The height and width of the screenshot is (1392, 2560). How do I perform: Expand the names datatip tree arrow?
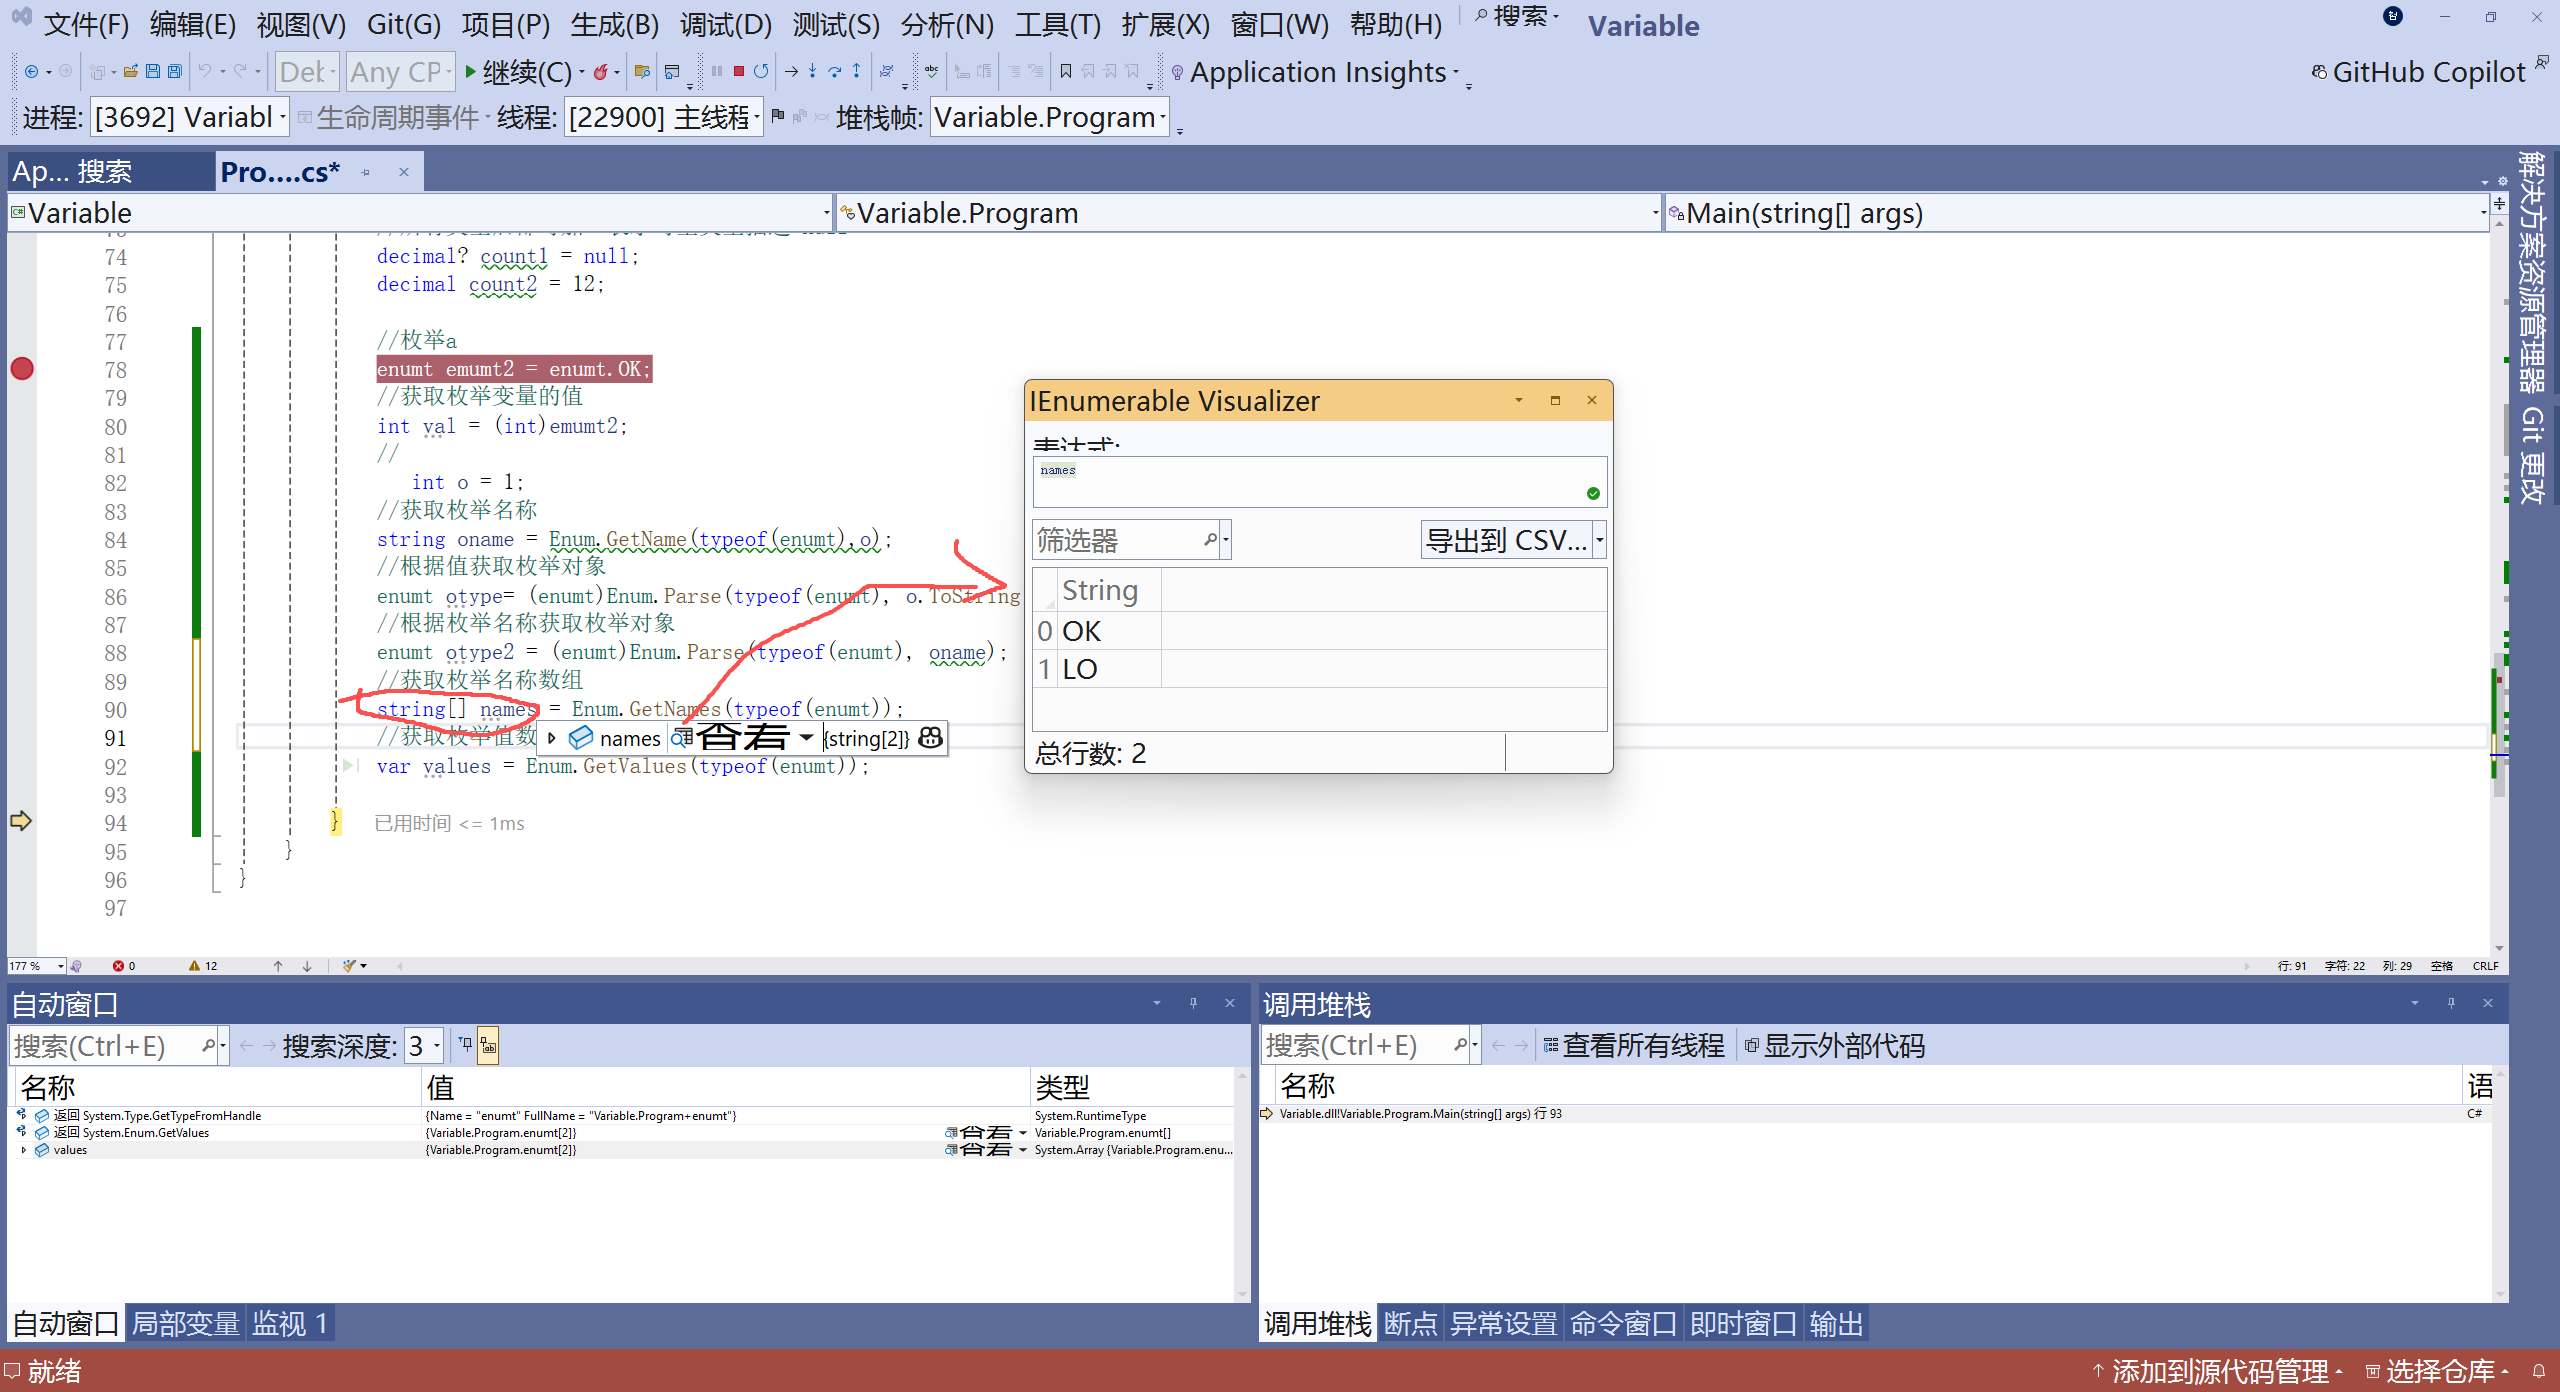tap(552, 738)
